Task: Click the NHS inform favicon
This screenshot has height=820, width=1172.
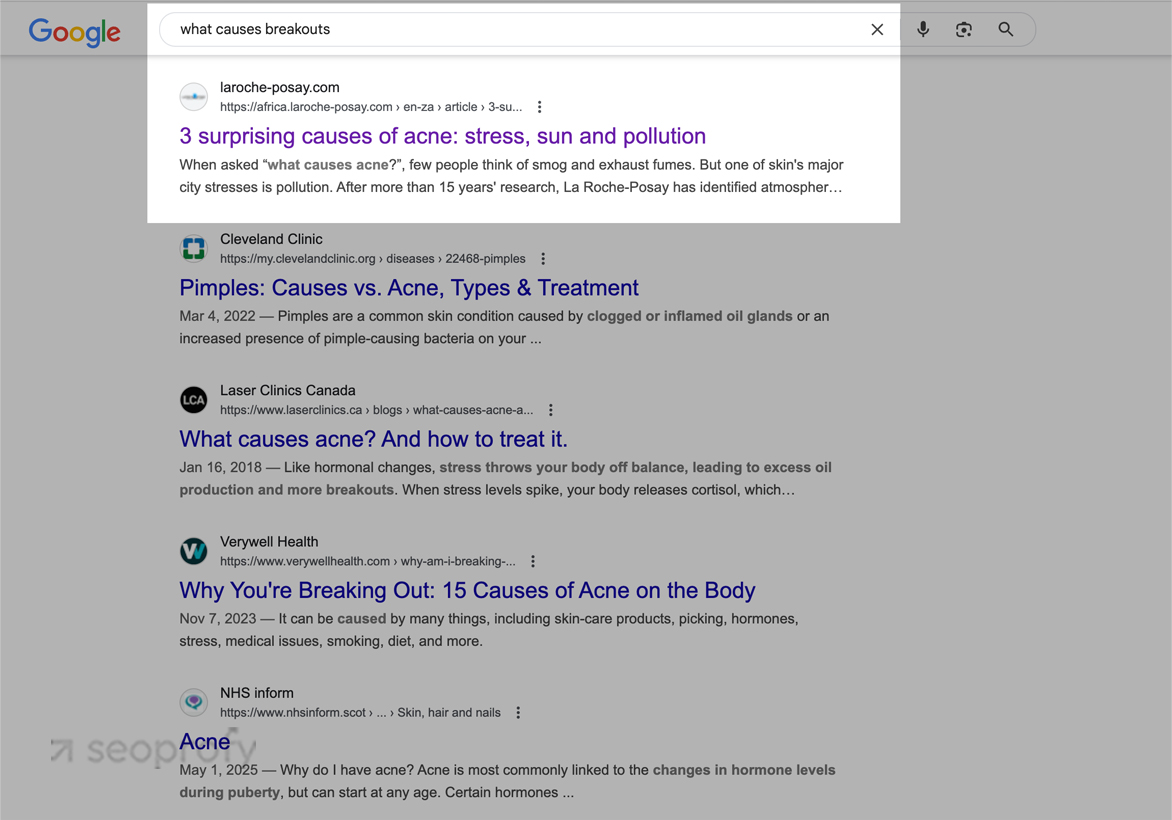Action: tap(194, 702)
